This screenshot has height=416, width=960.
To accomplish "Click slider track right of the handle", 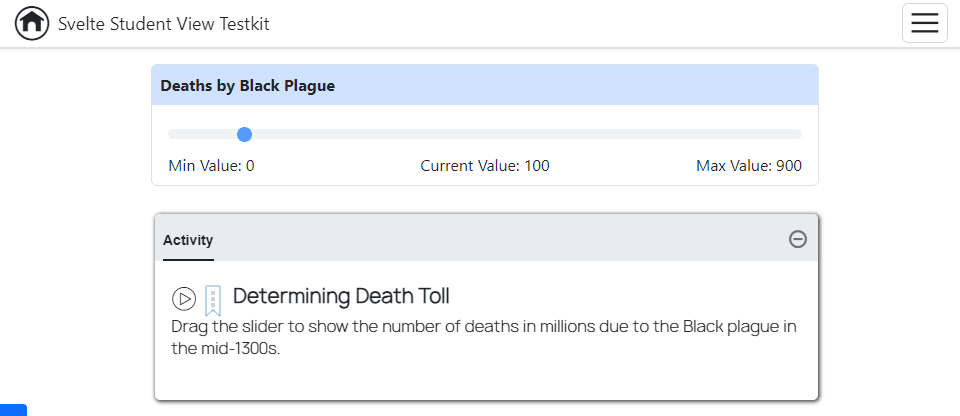I will pyautogui.click(x=520, y=134).
